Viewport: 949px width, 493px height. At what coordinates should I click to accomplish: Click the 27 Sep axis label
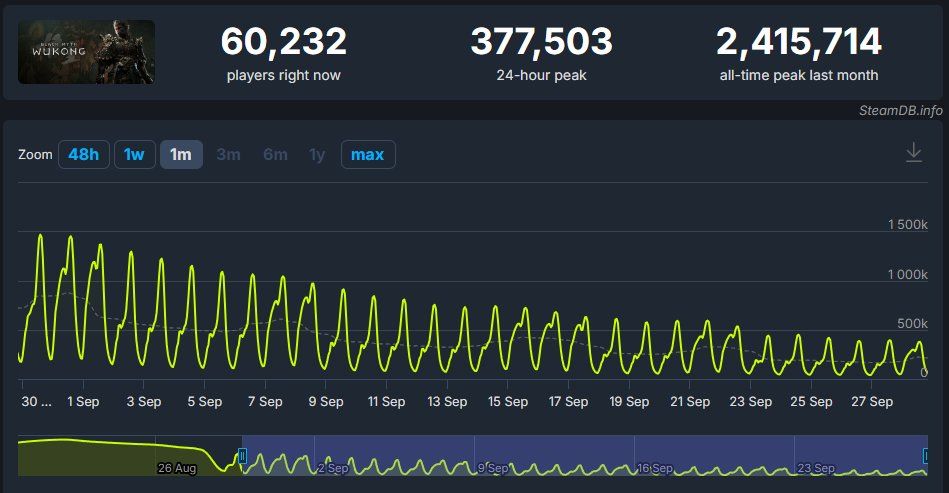pyautogui.click(x=872, y=402)
